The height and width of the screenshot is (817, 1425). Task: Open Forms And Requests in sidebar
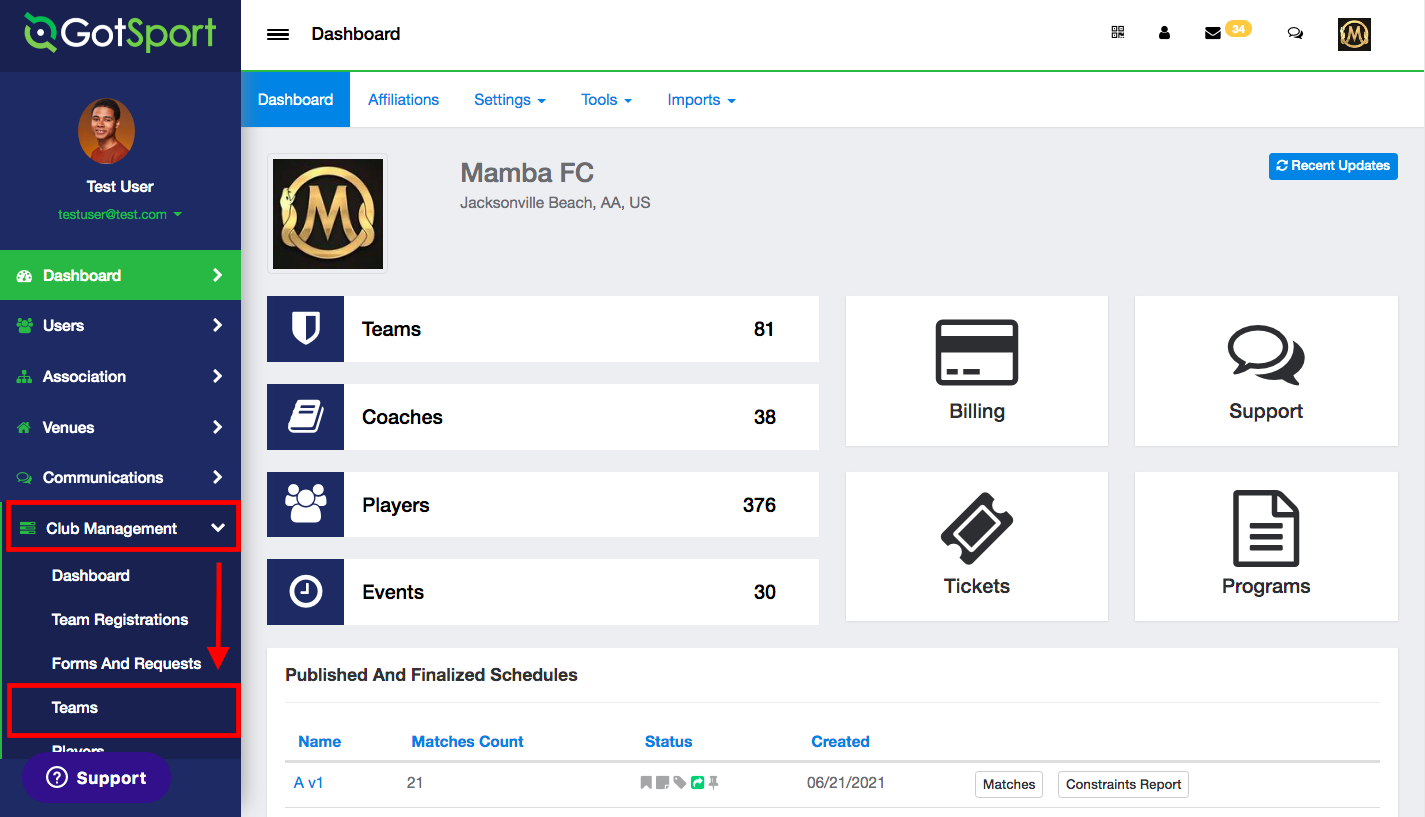point(126,664)
